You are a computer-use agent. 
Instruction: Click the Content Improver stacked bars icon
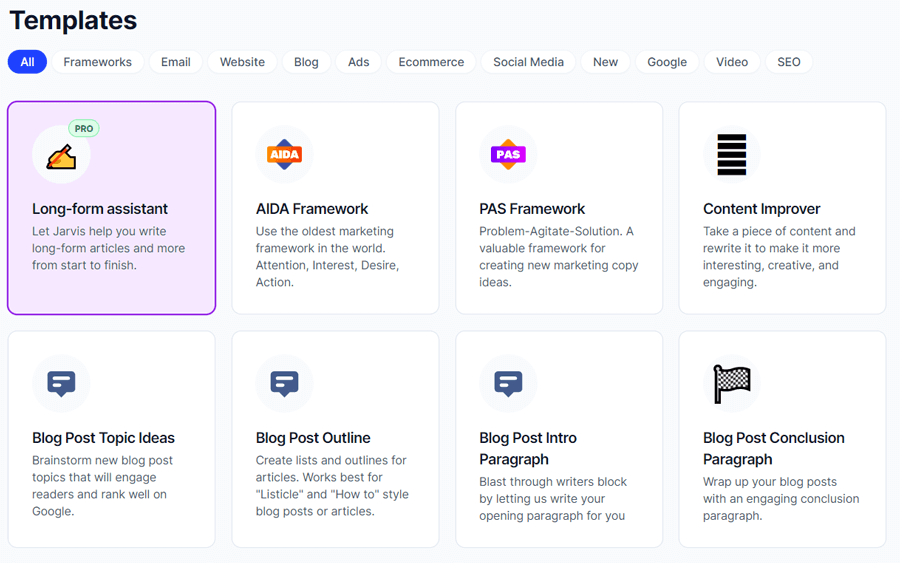click(732, 154)
